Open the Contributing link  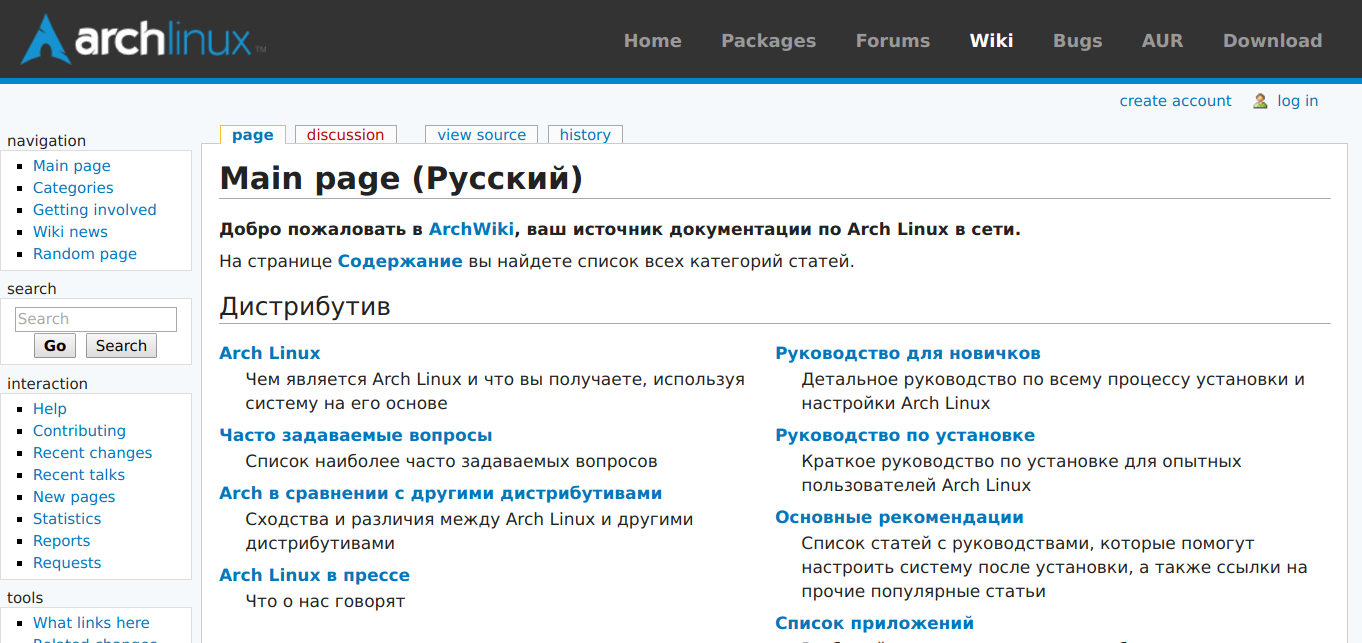click(x=79, y=431)
